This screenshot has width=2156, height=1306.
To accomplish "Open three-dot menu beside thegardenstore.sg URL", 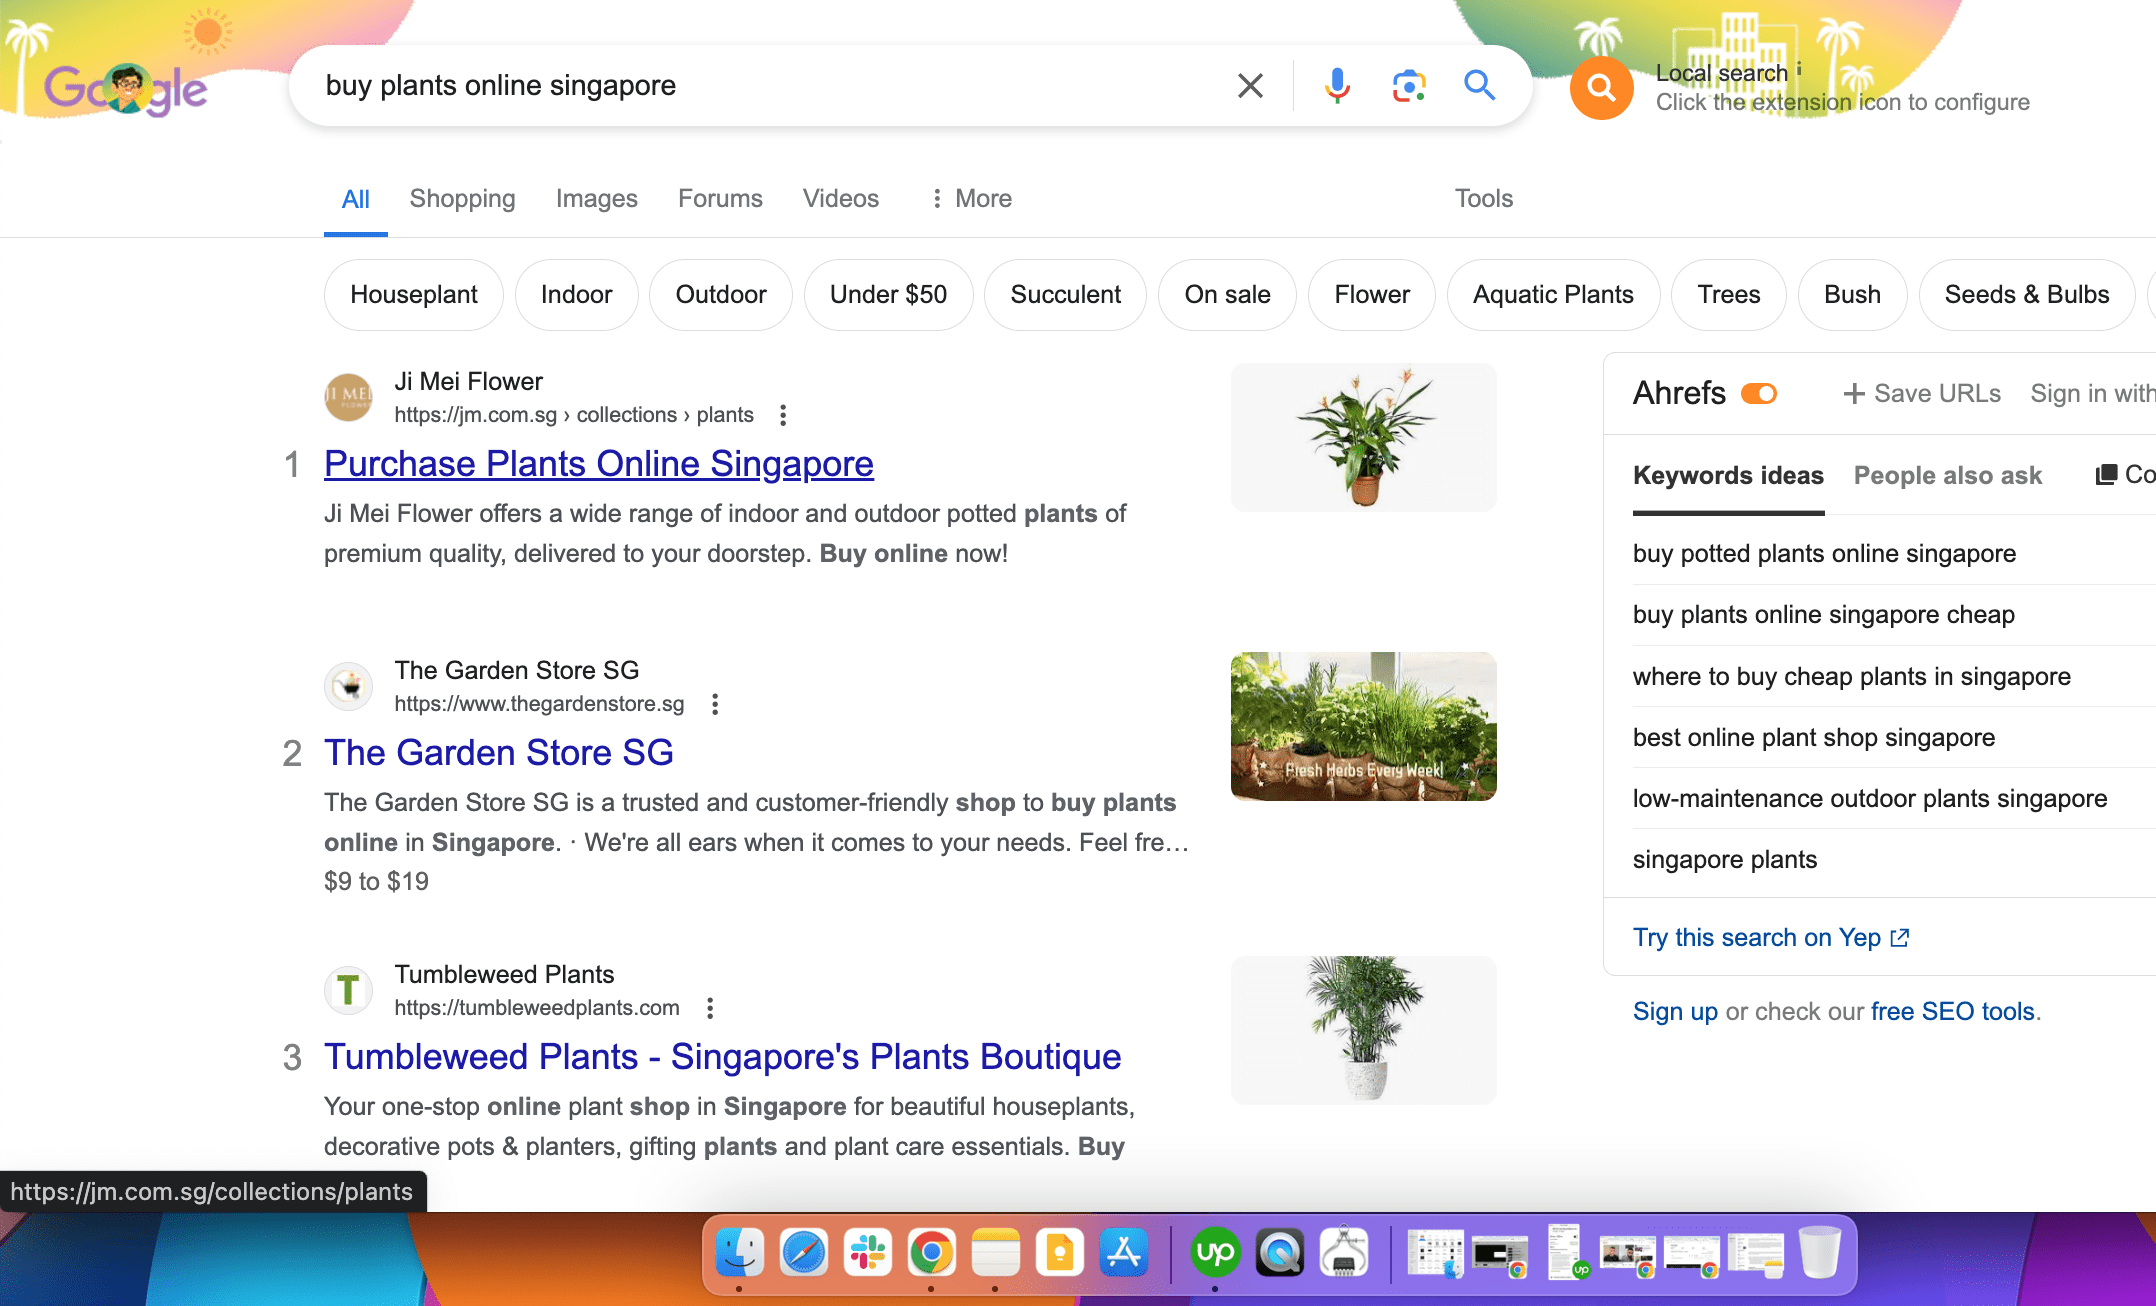I will tap(715, 704).
